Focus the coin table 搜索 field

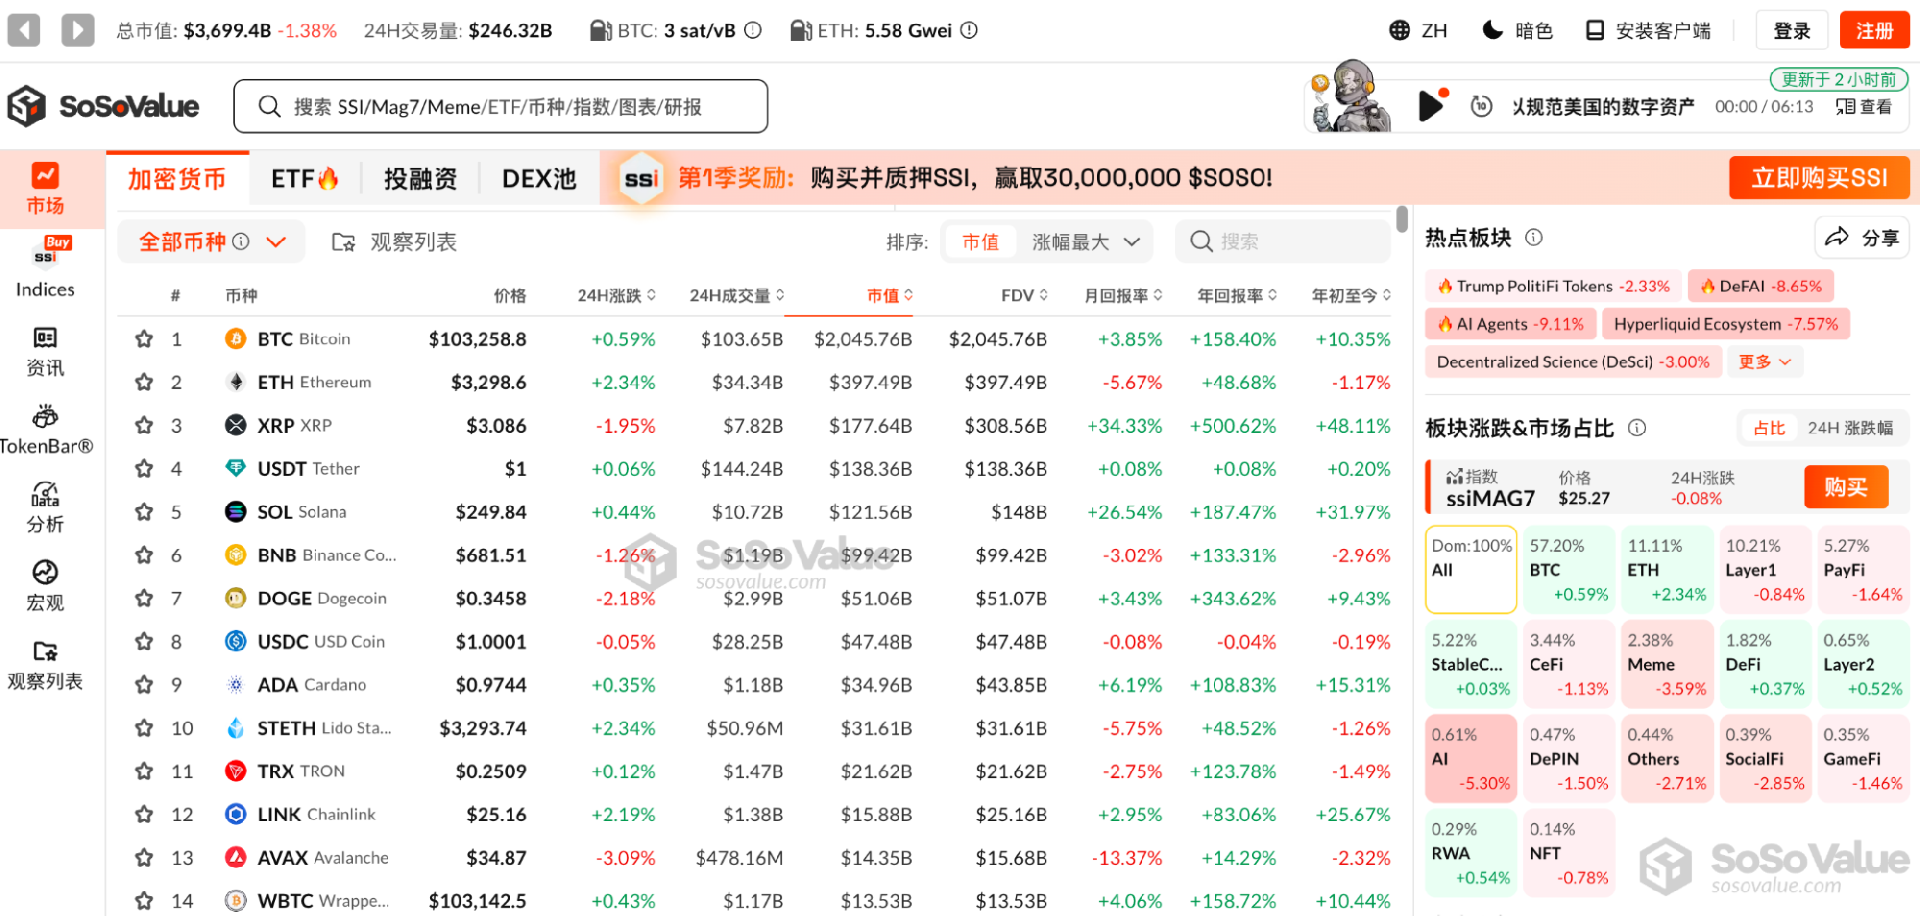(x=1282, y=241)
